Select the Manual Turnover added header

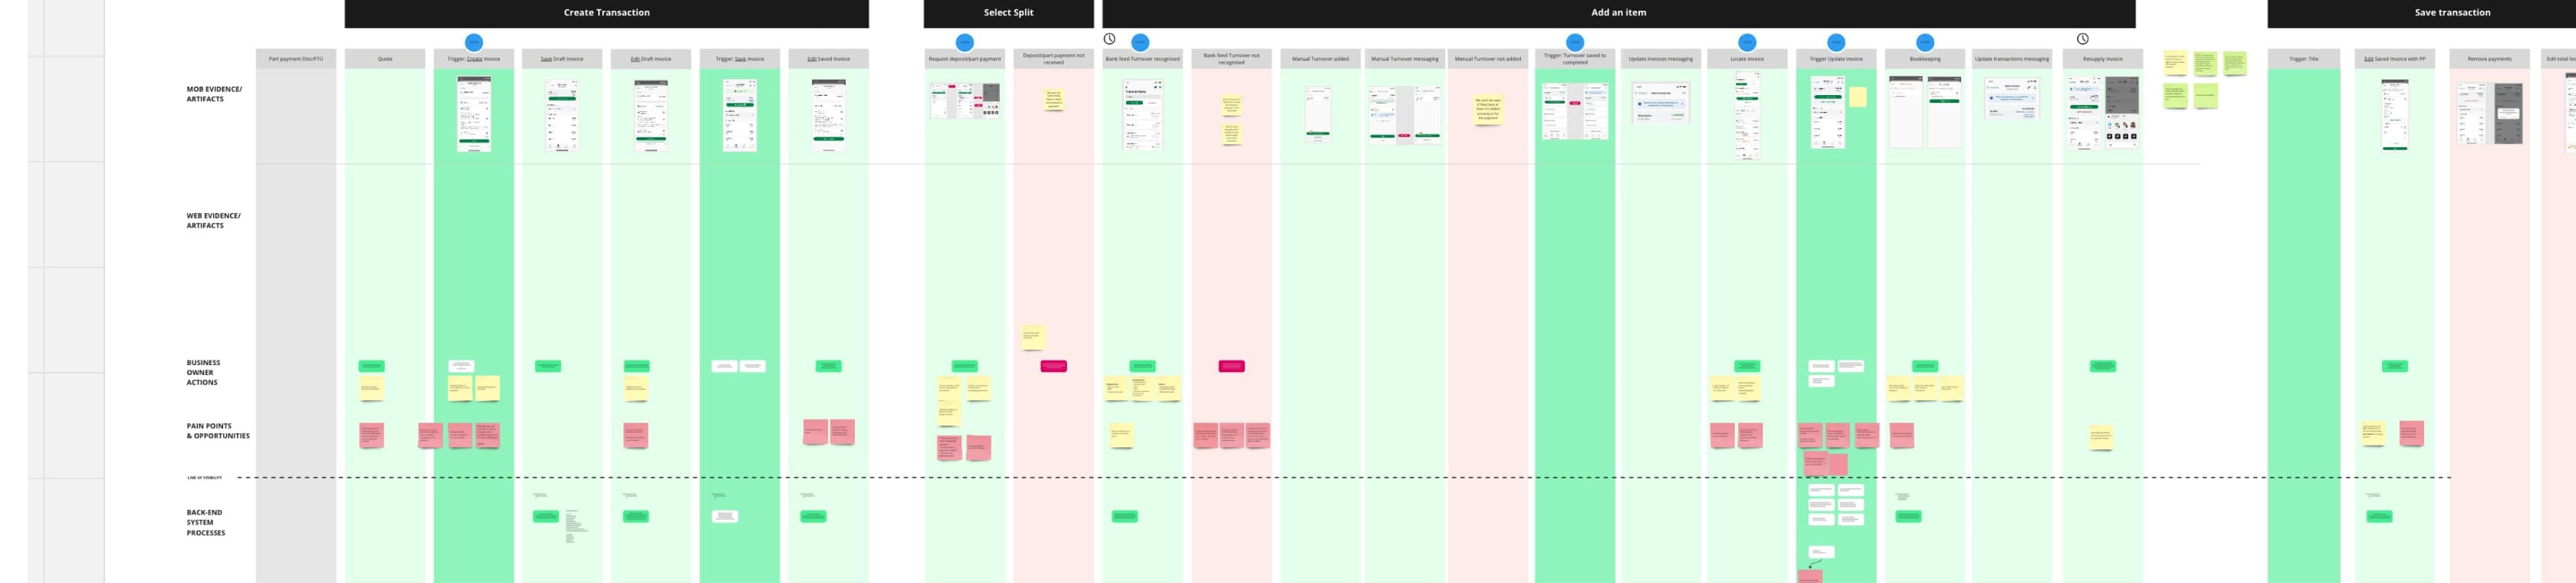pyautogui.click(x=1320, y=59)
